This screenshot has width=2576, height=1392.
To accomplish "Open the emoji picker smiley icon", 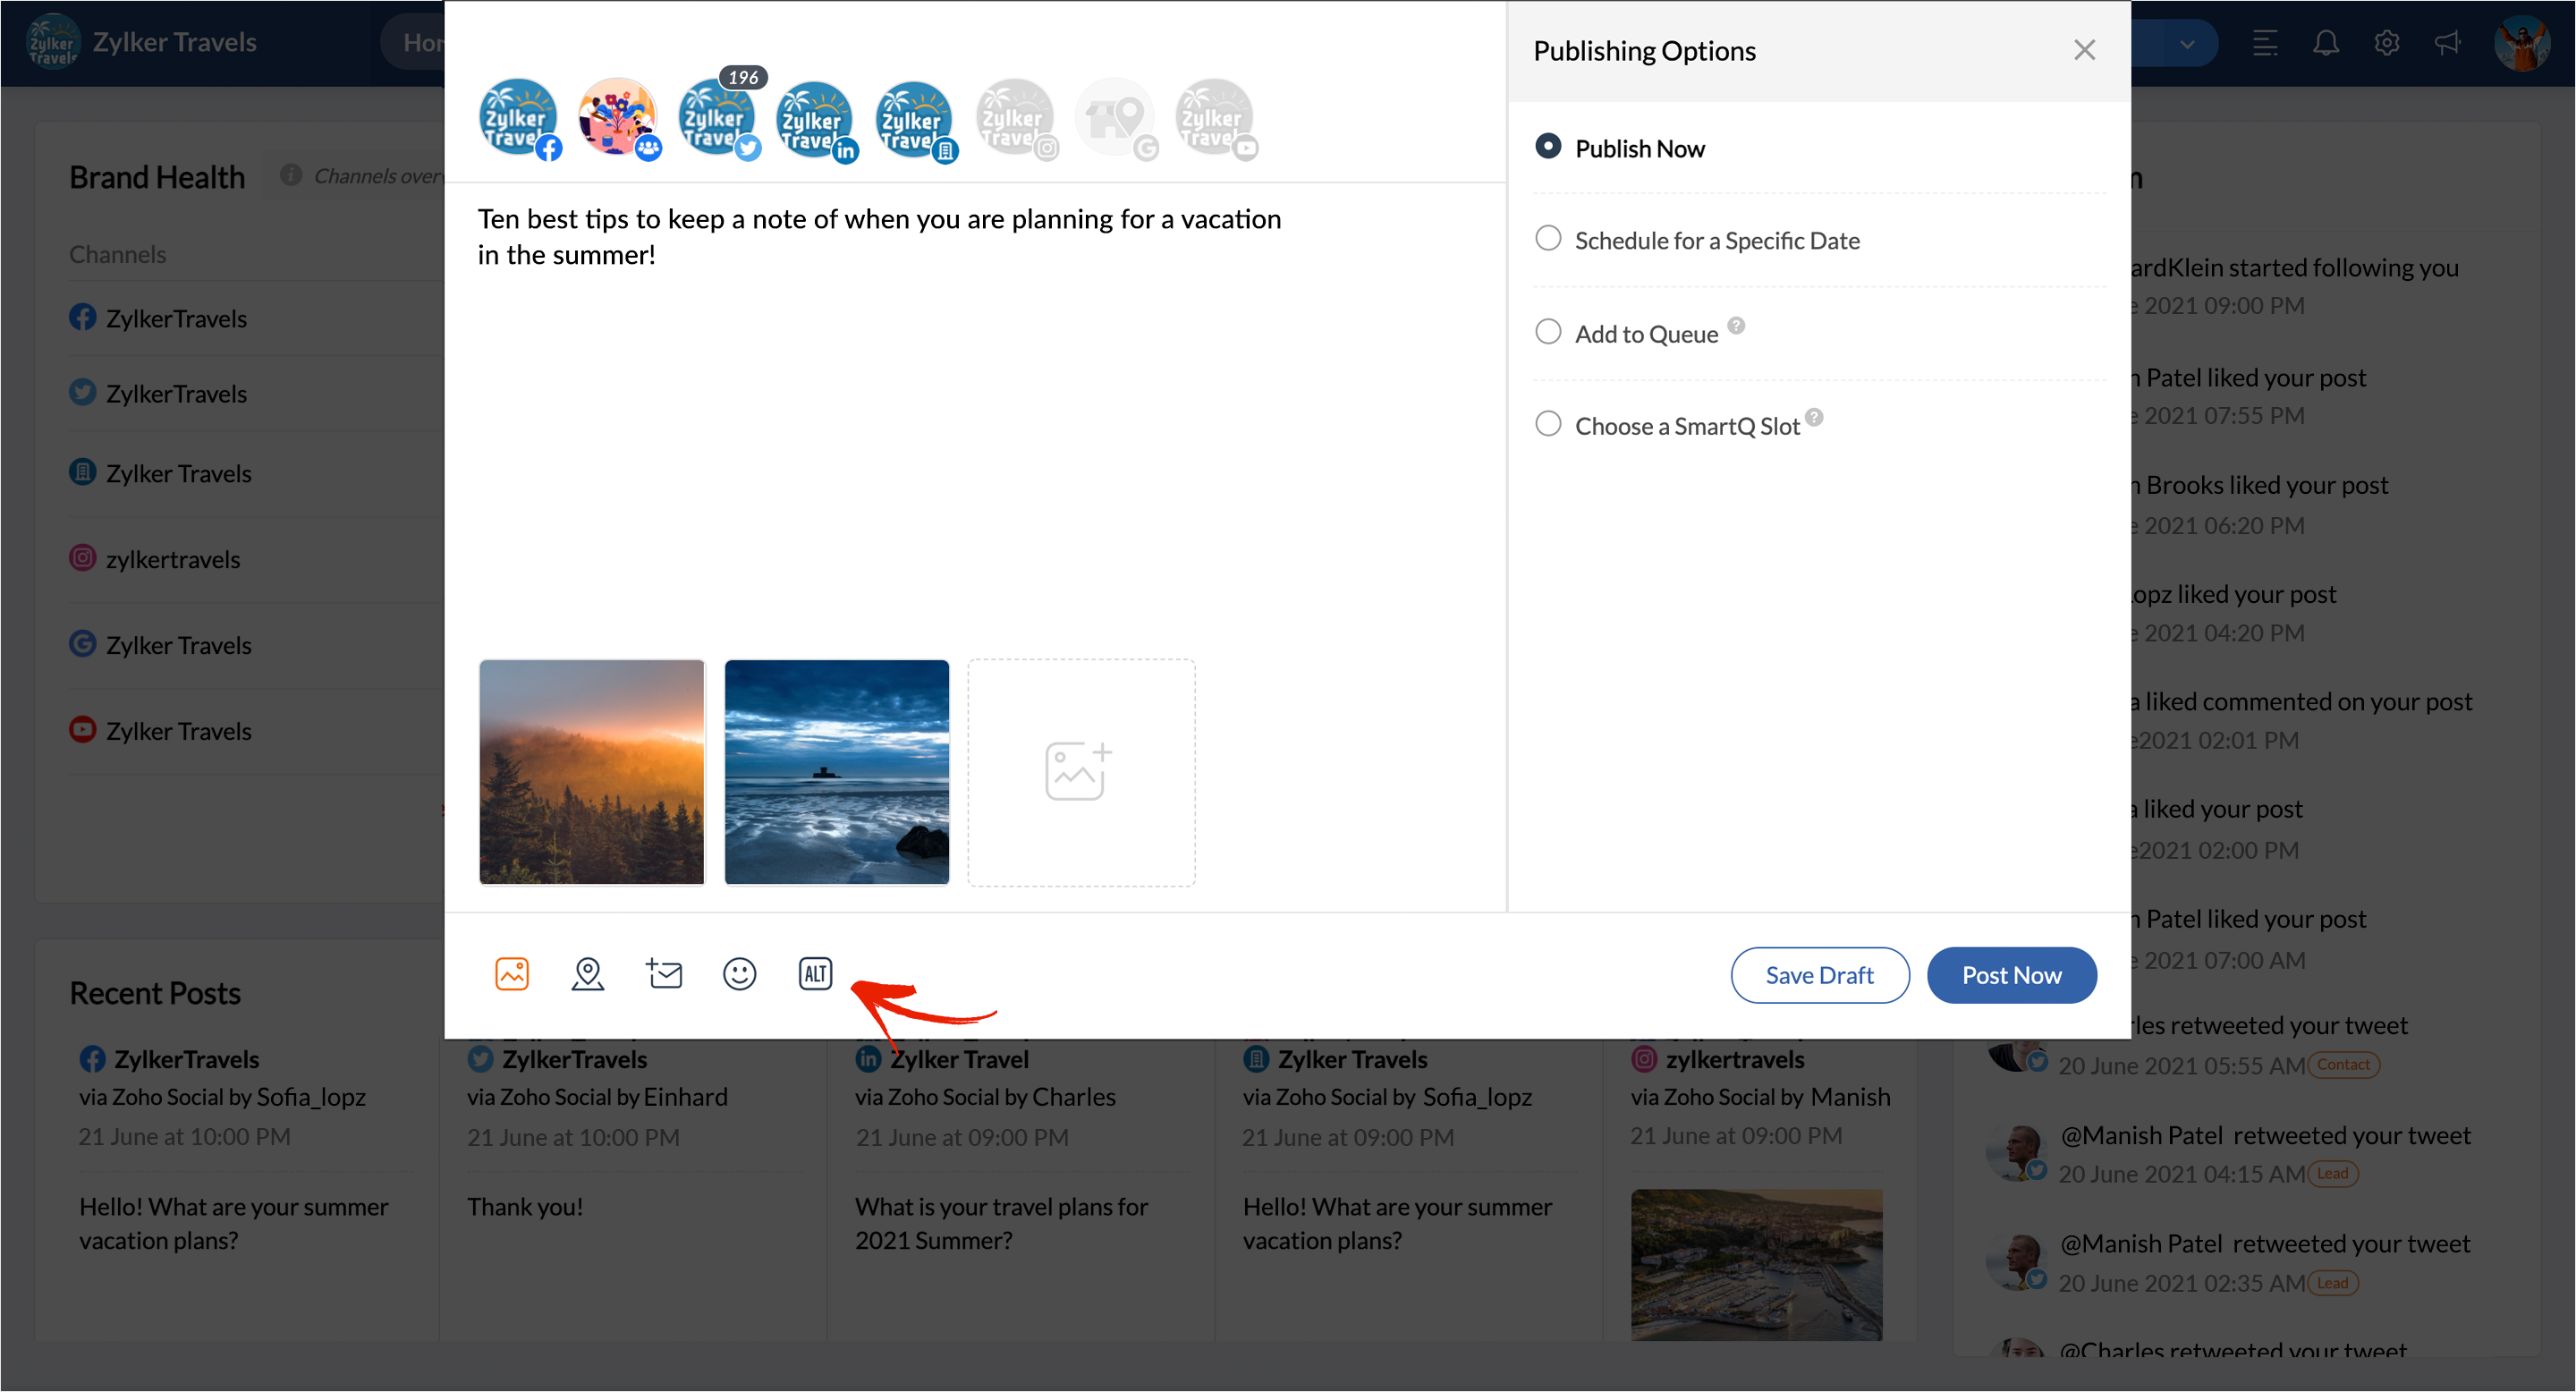I will 739,973.
